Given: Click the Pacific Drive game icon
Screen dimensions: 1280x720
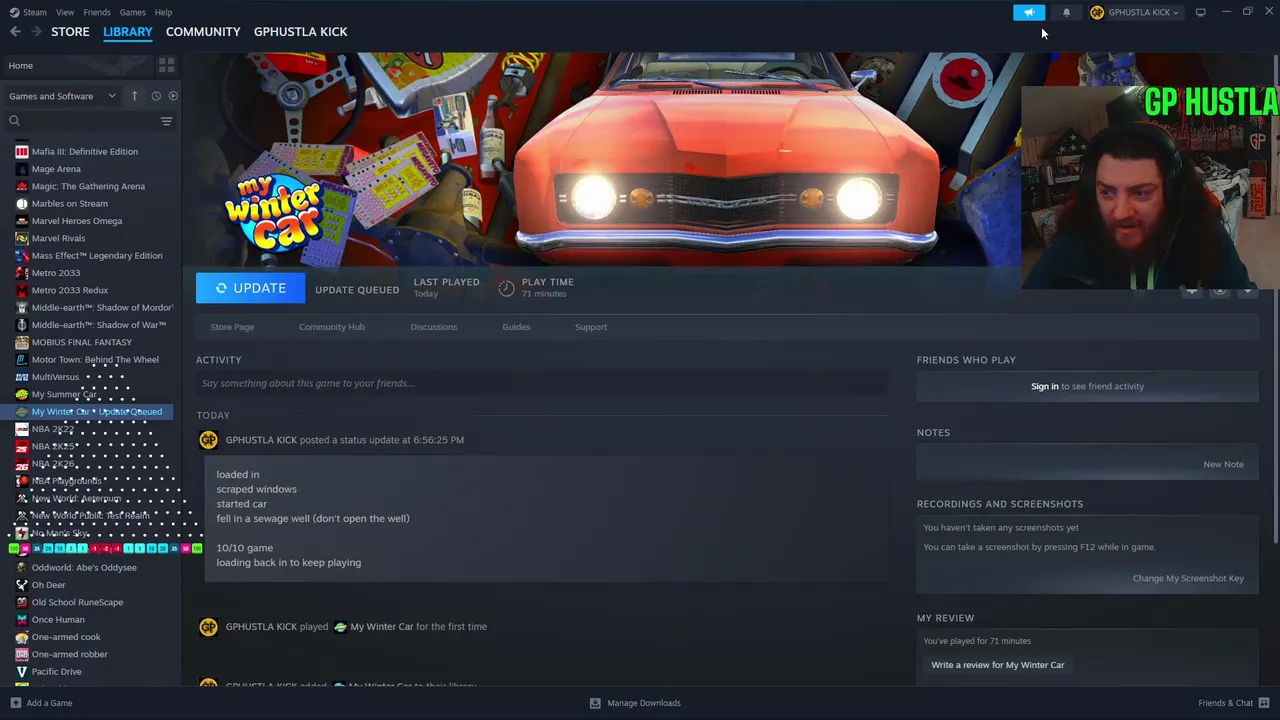Looking at the screenshot, I should click(x=22, y=672).
